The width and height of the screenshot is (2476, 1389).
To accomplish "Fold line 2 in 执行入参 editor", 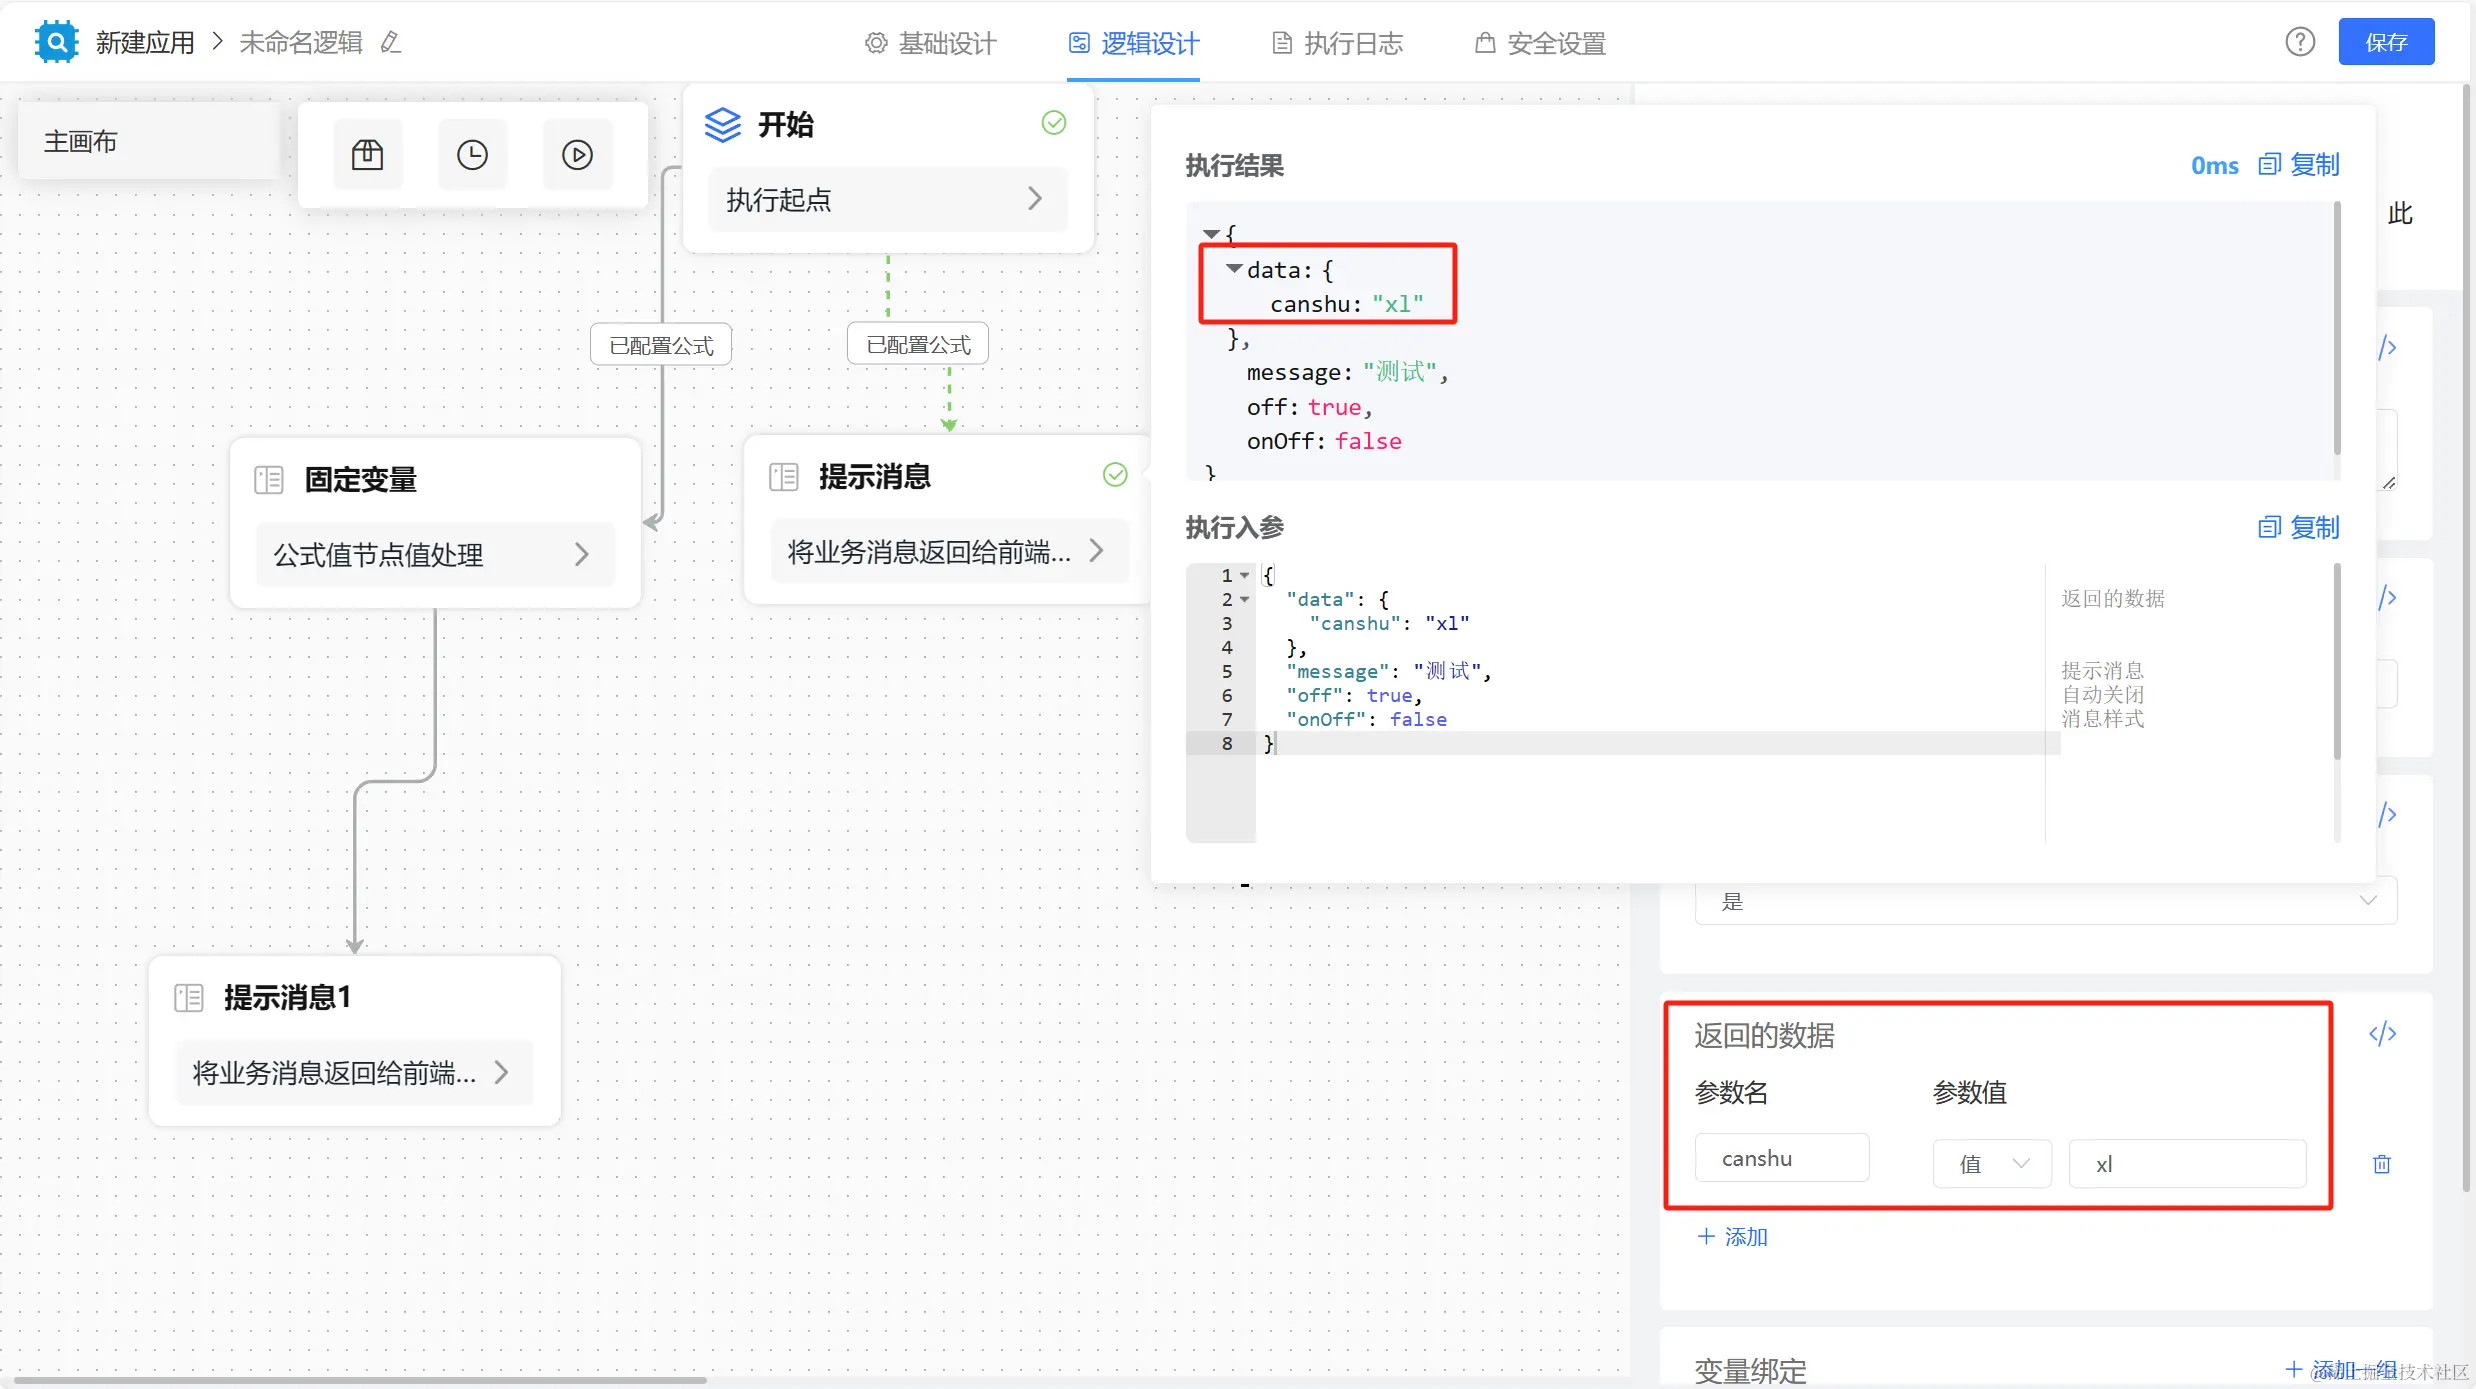I will pos(1245,600).
